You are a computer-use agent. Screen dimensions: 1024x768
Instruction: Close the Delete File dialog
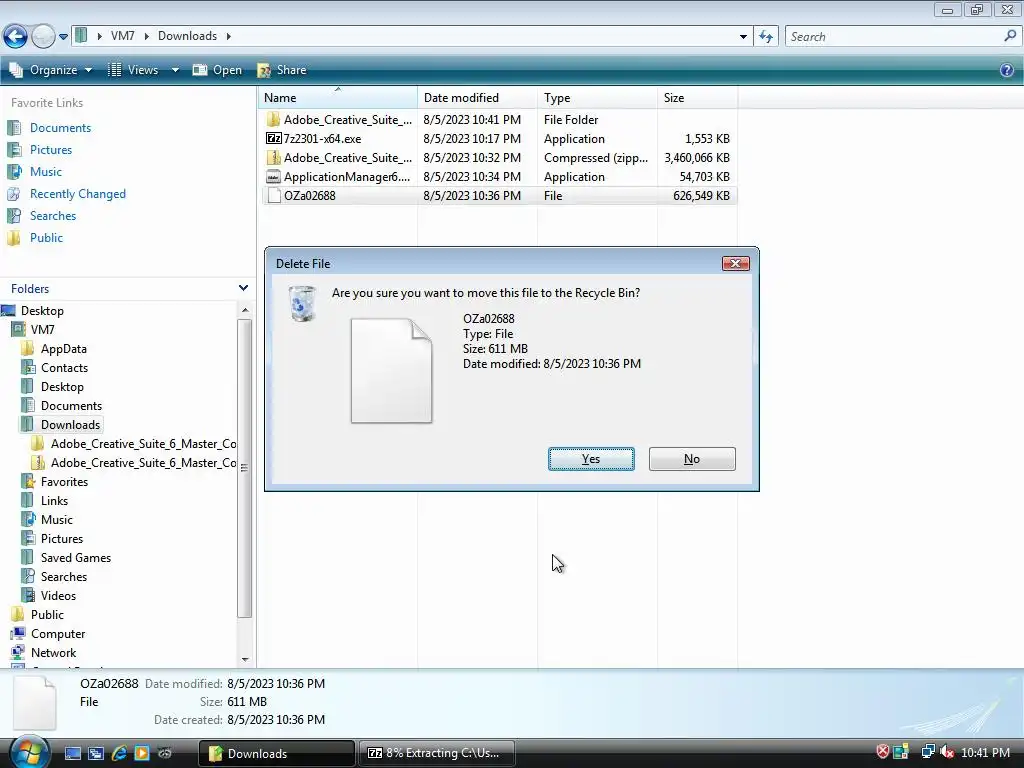[735, 263]
